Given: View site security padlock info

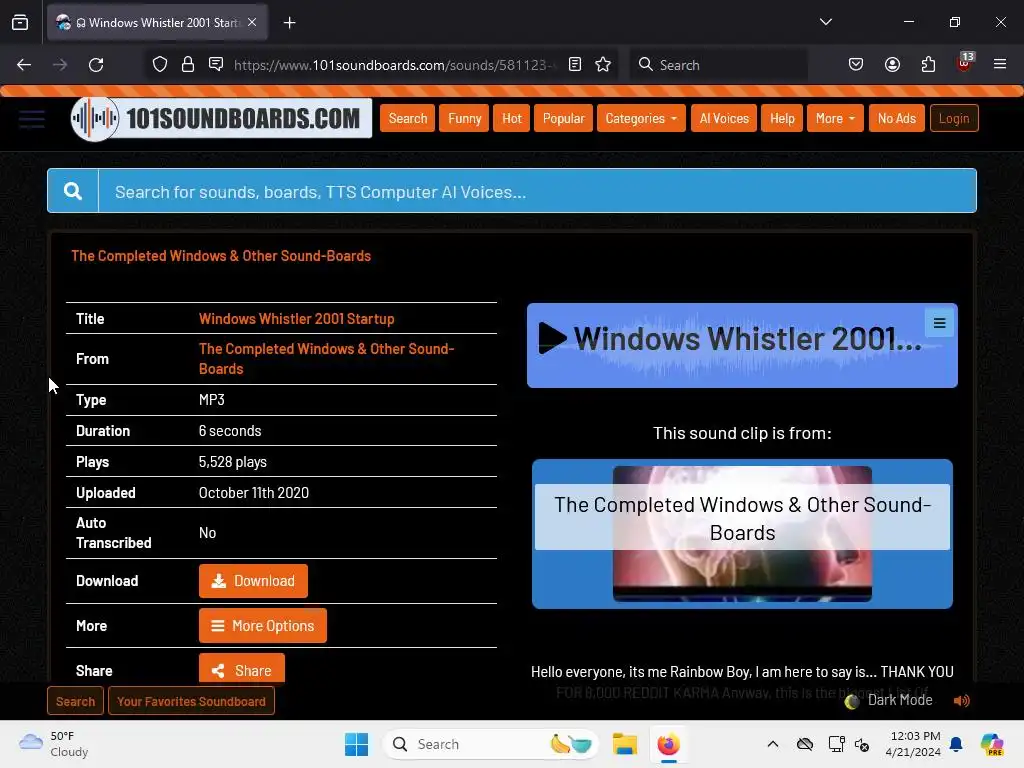Looking at the screenshot, I should tap(188, 64).
